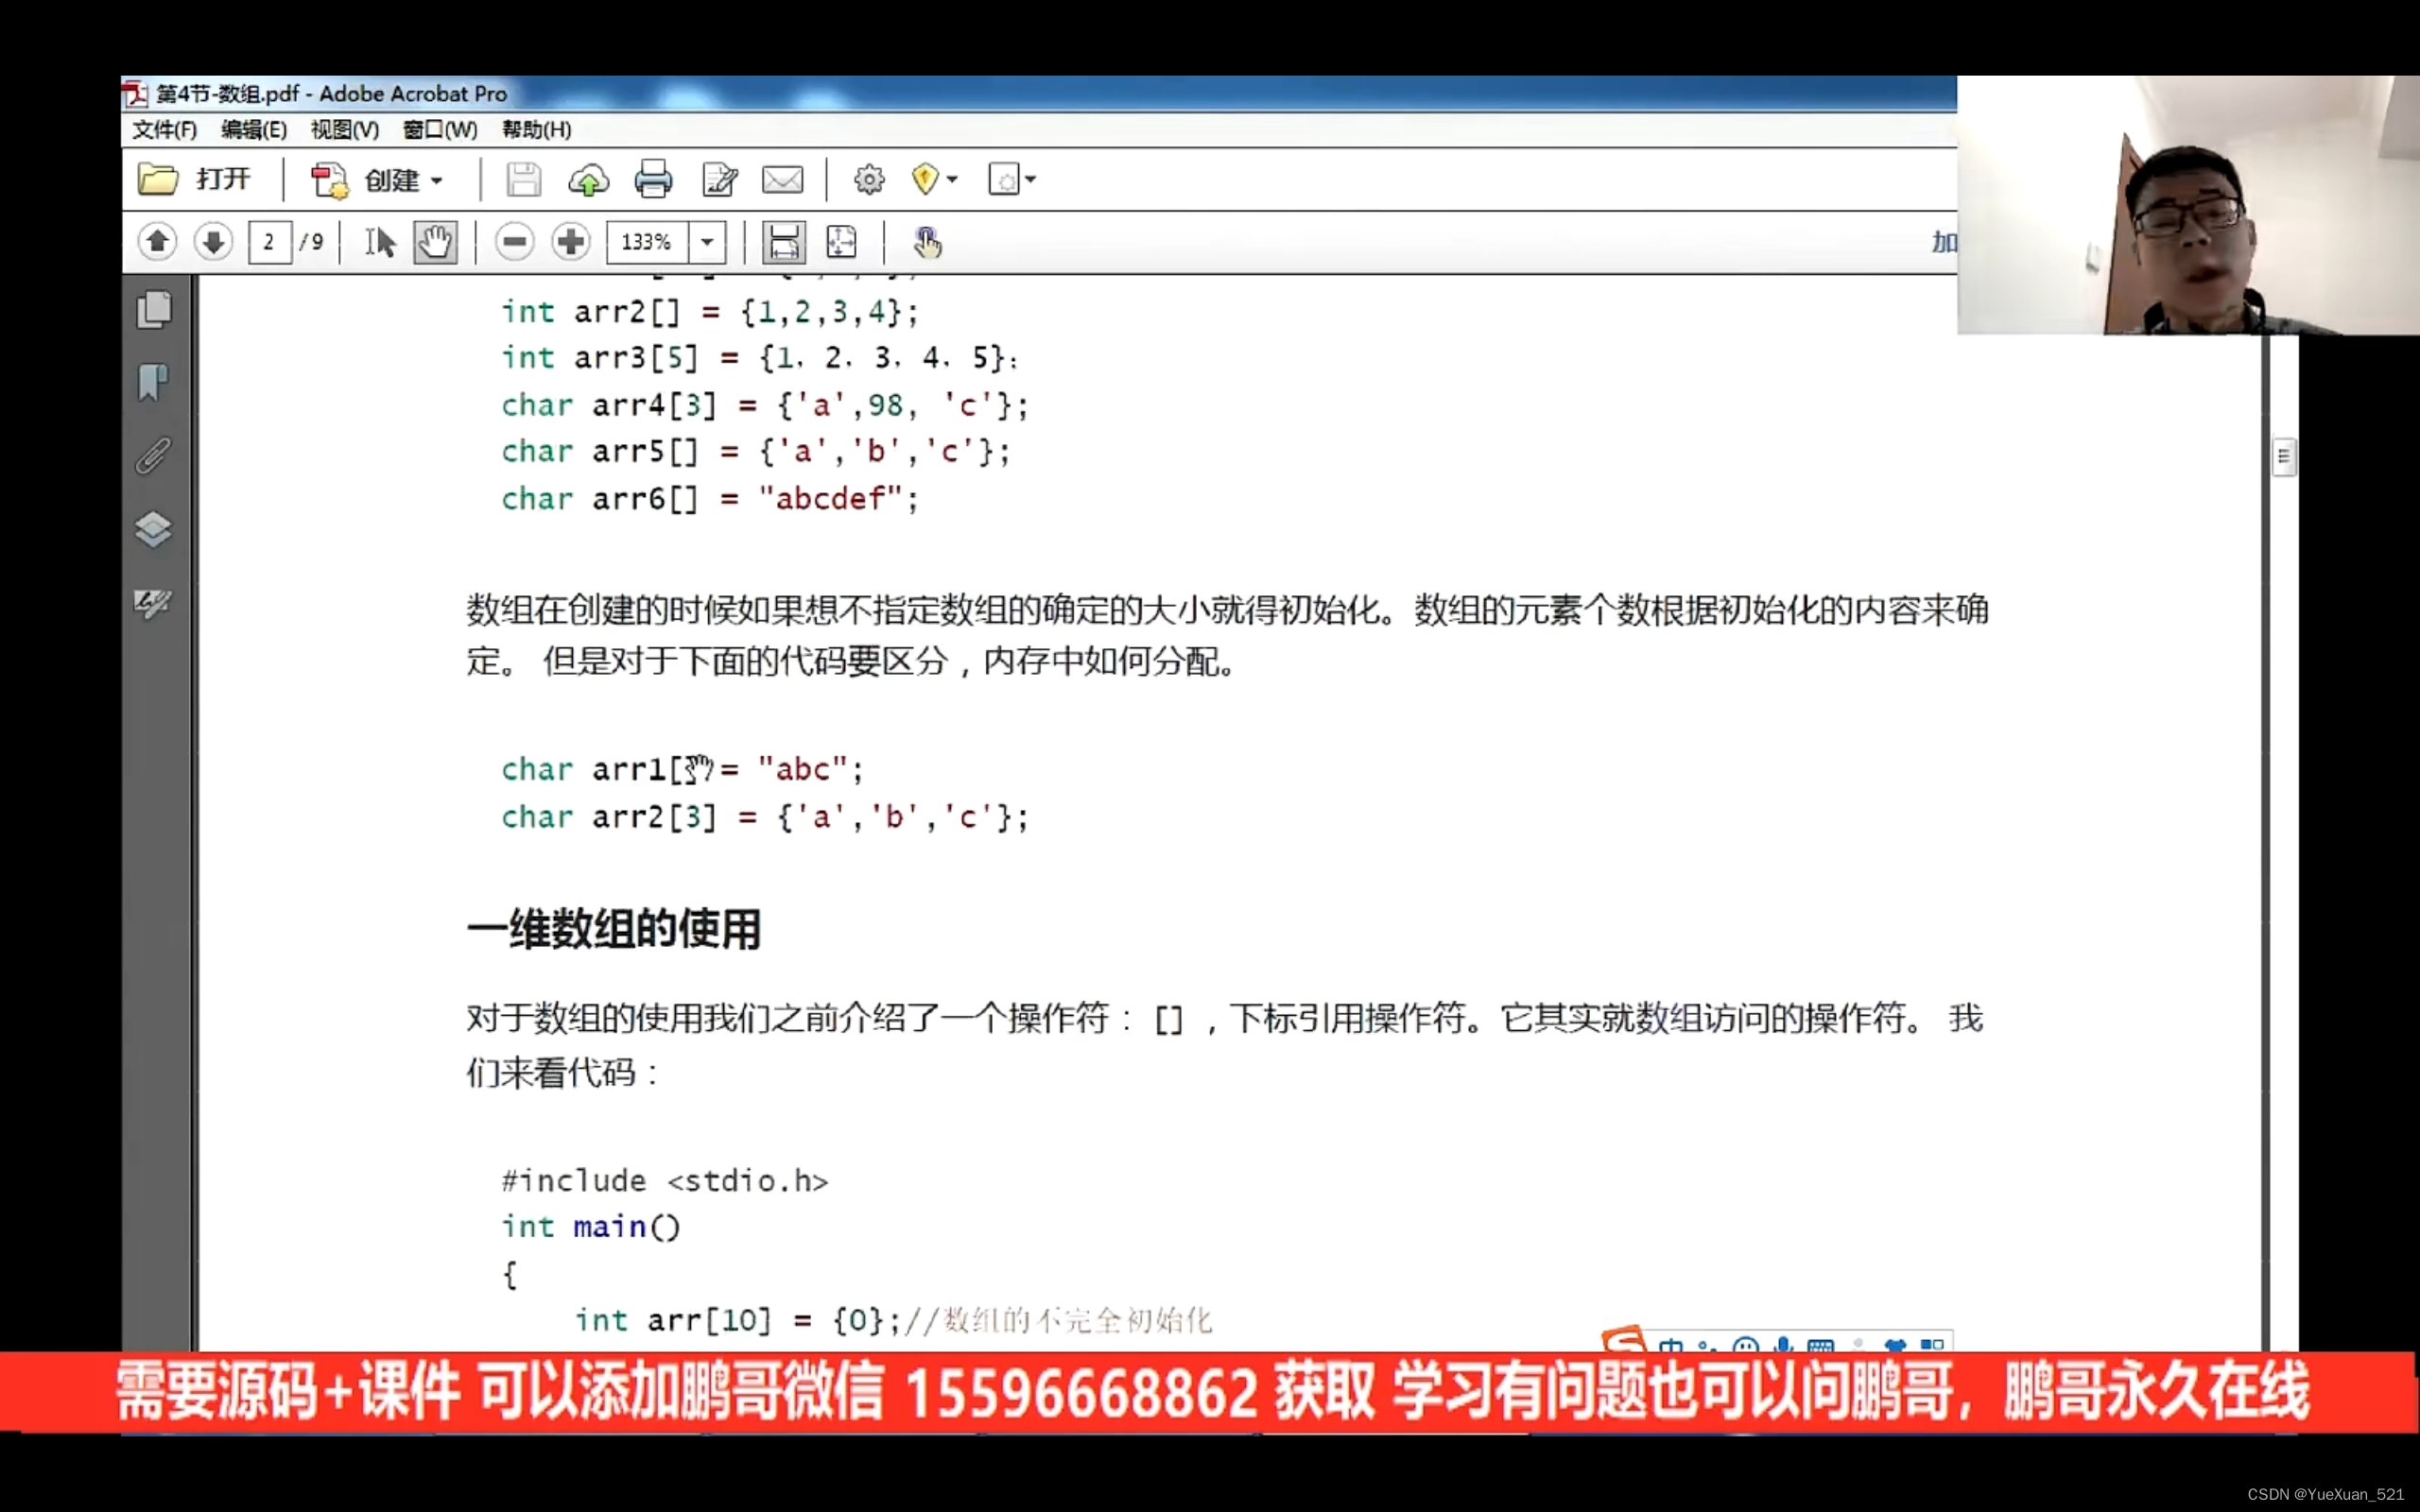
Task: Click the page customize tool icon
Action: pyautogui.click(x=1003, y=180)
